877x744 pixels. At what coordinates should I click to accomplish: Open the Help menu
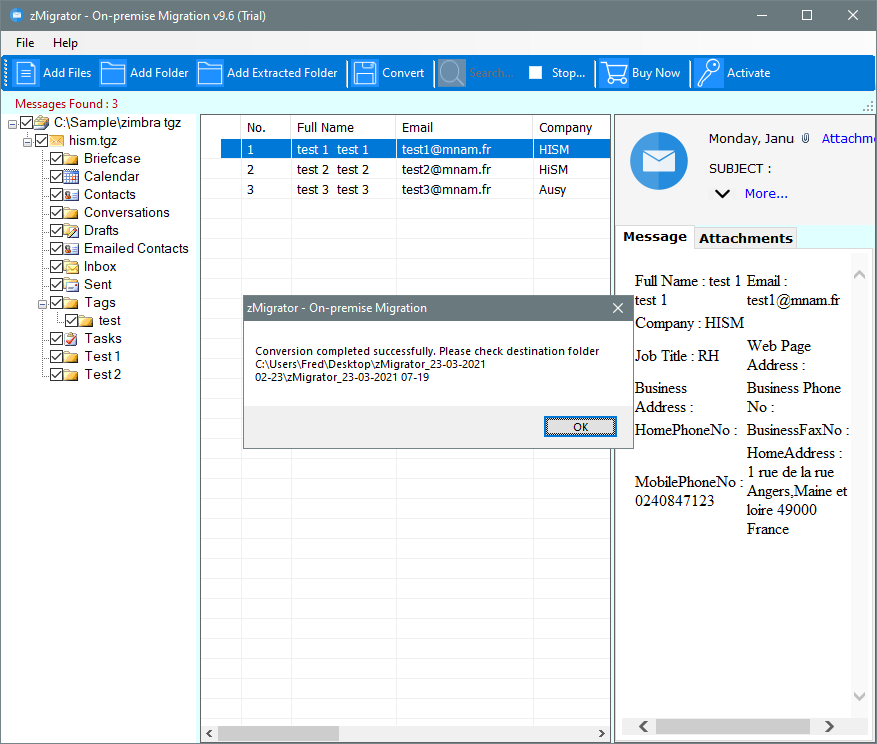pos(65,43)
